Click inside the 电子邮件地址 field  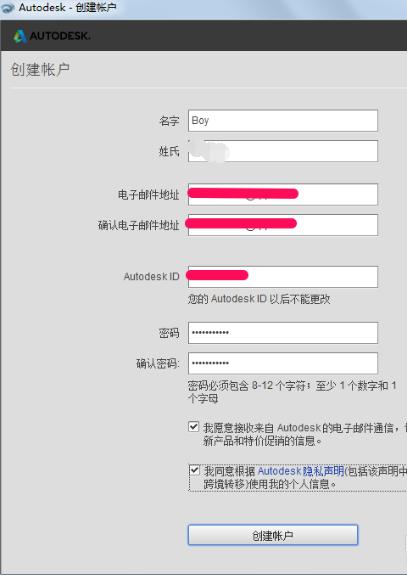coord(283,194)
